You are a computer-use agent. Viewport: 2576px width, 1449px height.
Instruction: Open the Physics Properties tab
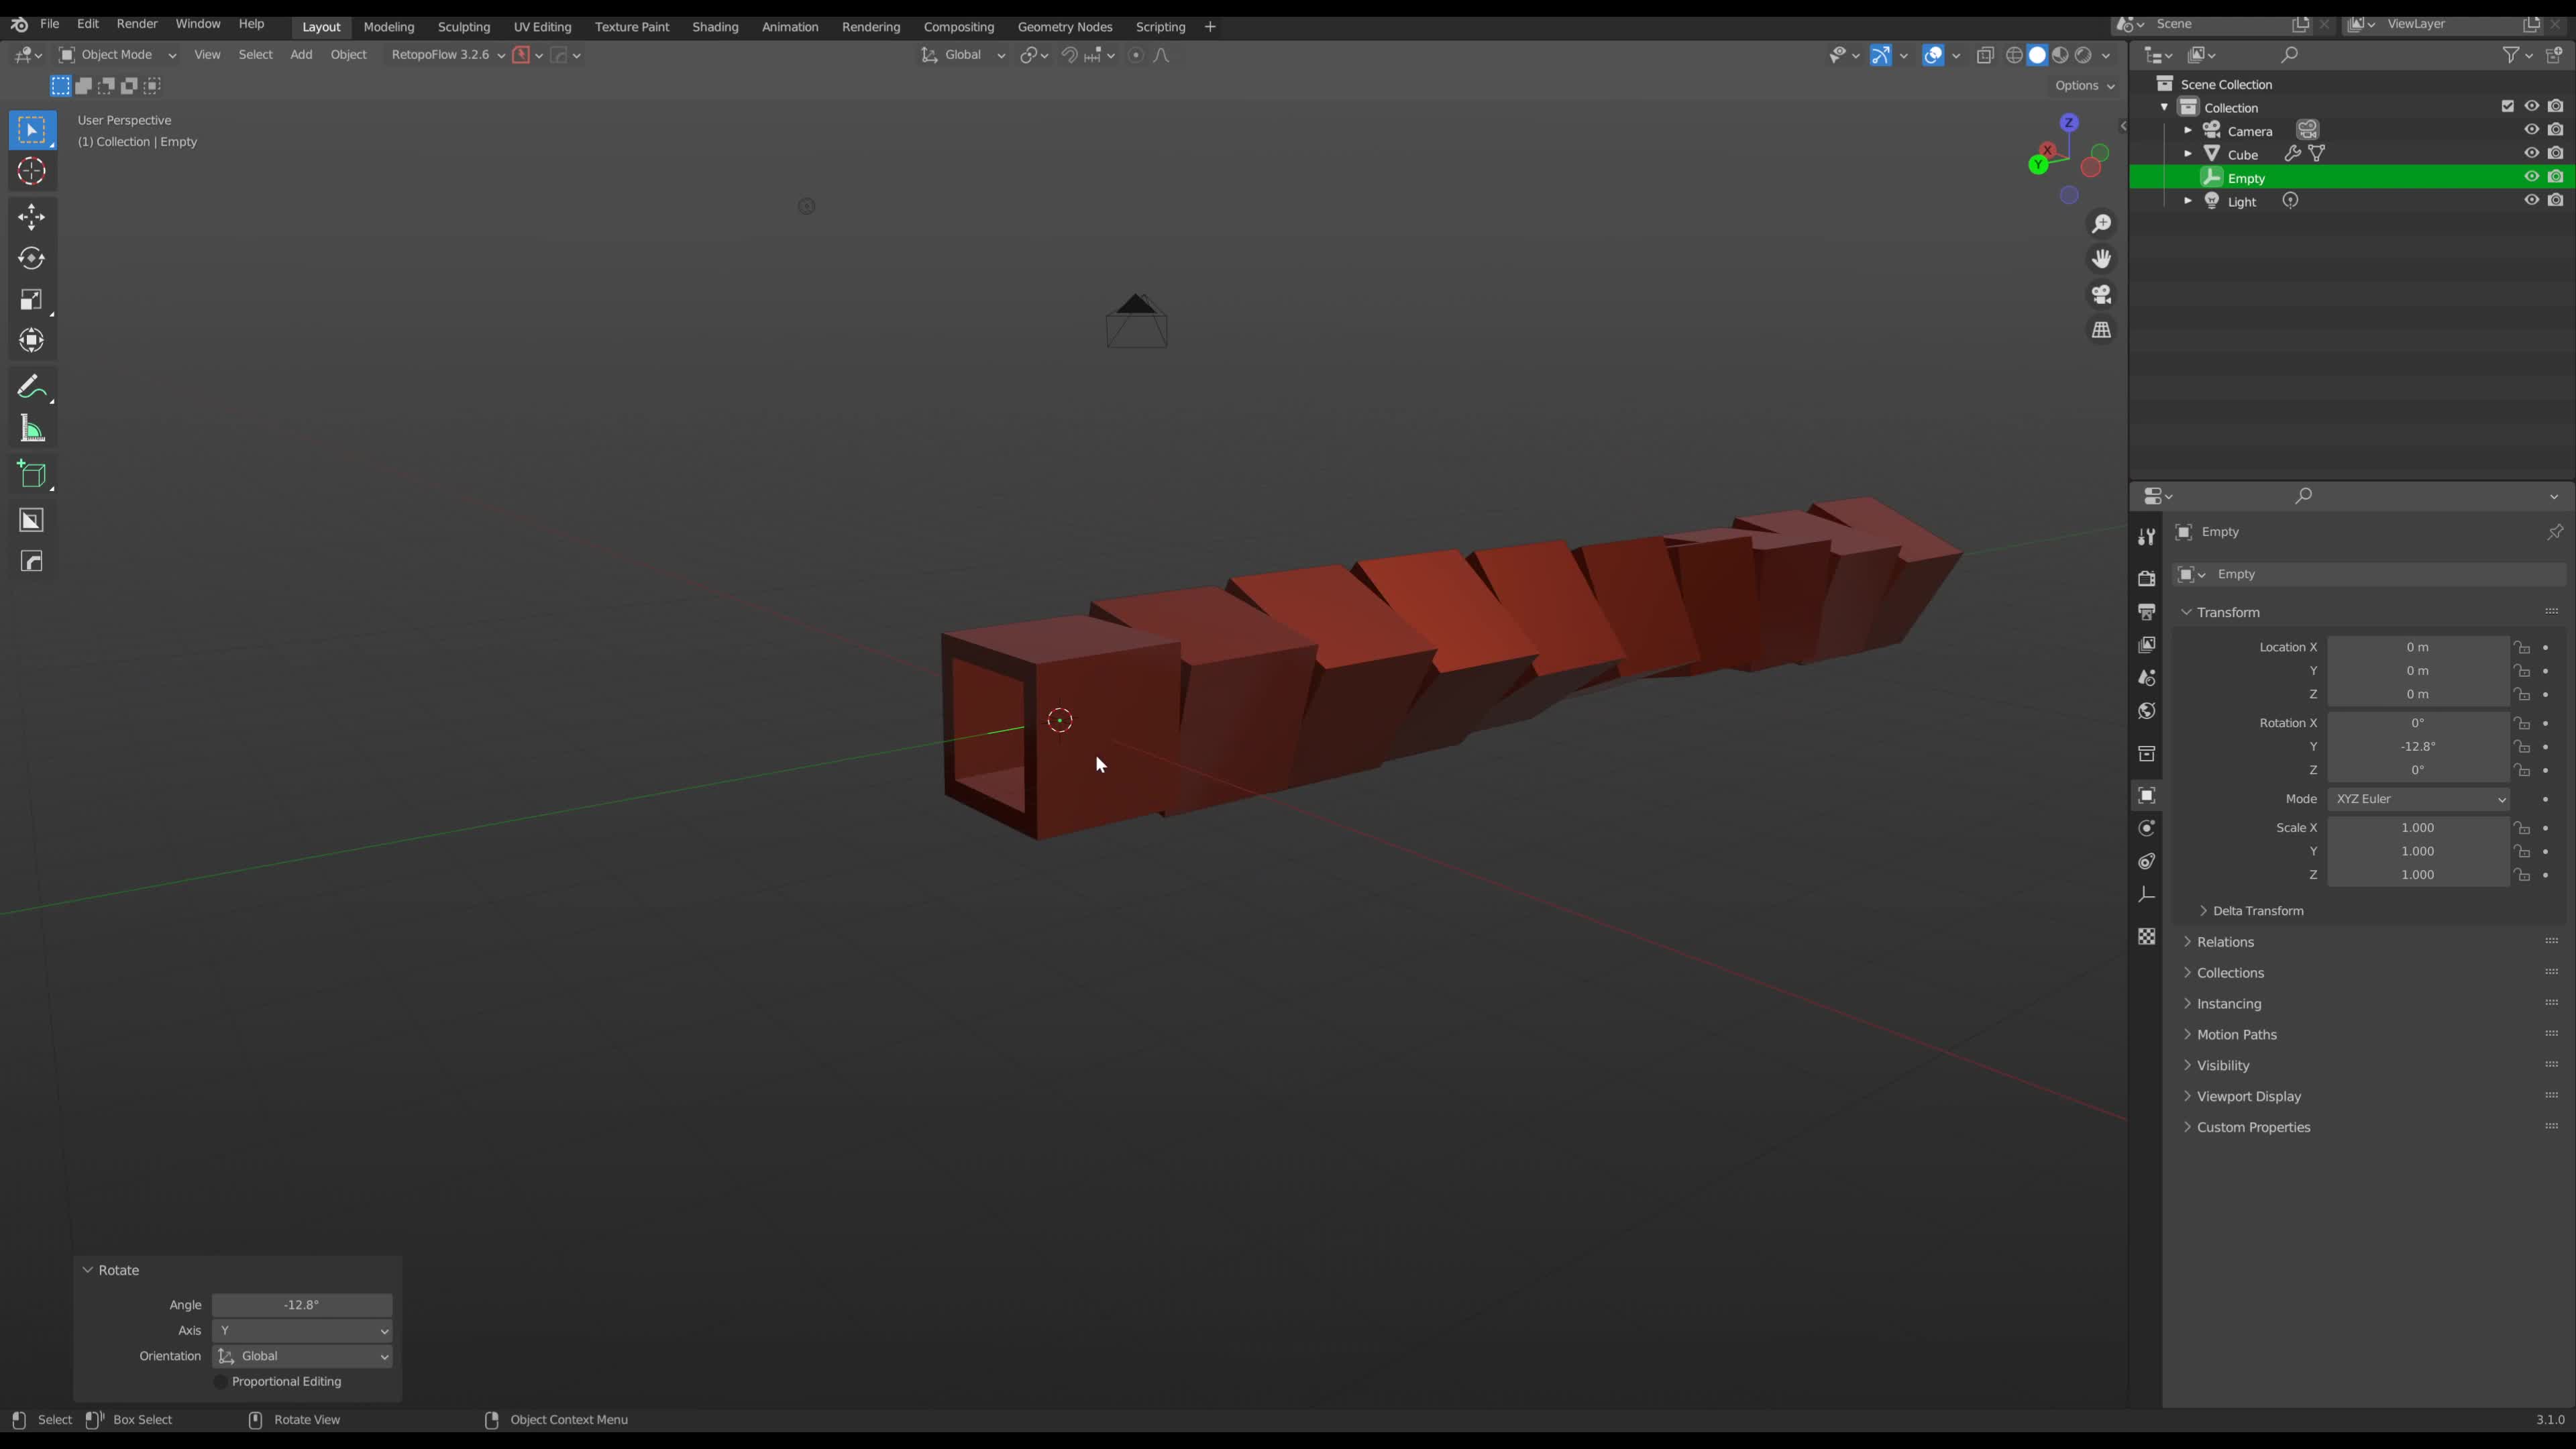point(2146,827)
